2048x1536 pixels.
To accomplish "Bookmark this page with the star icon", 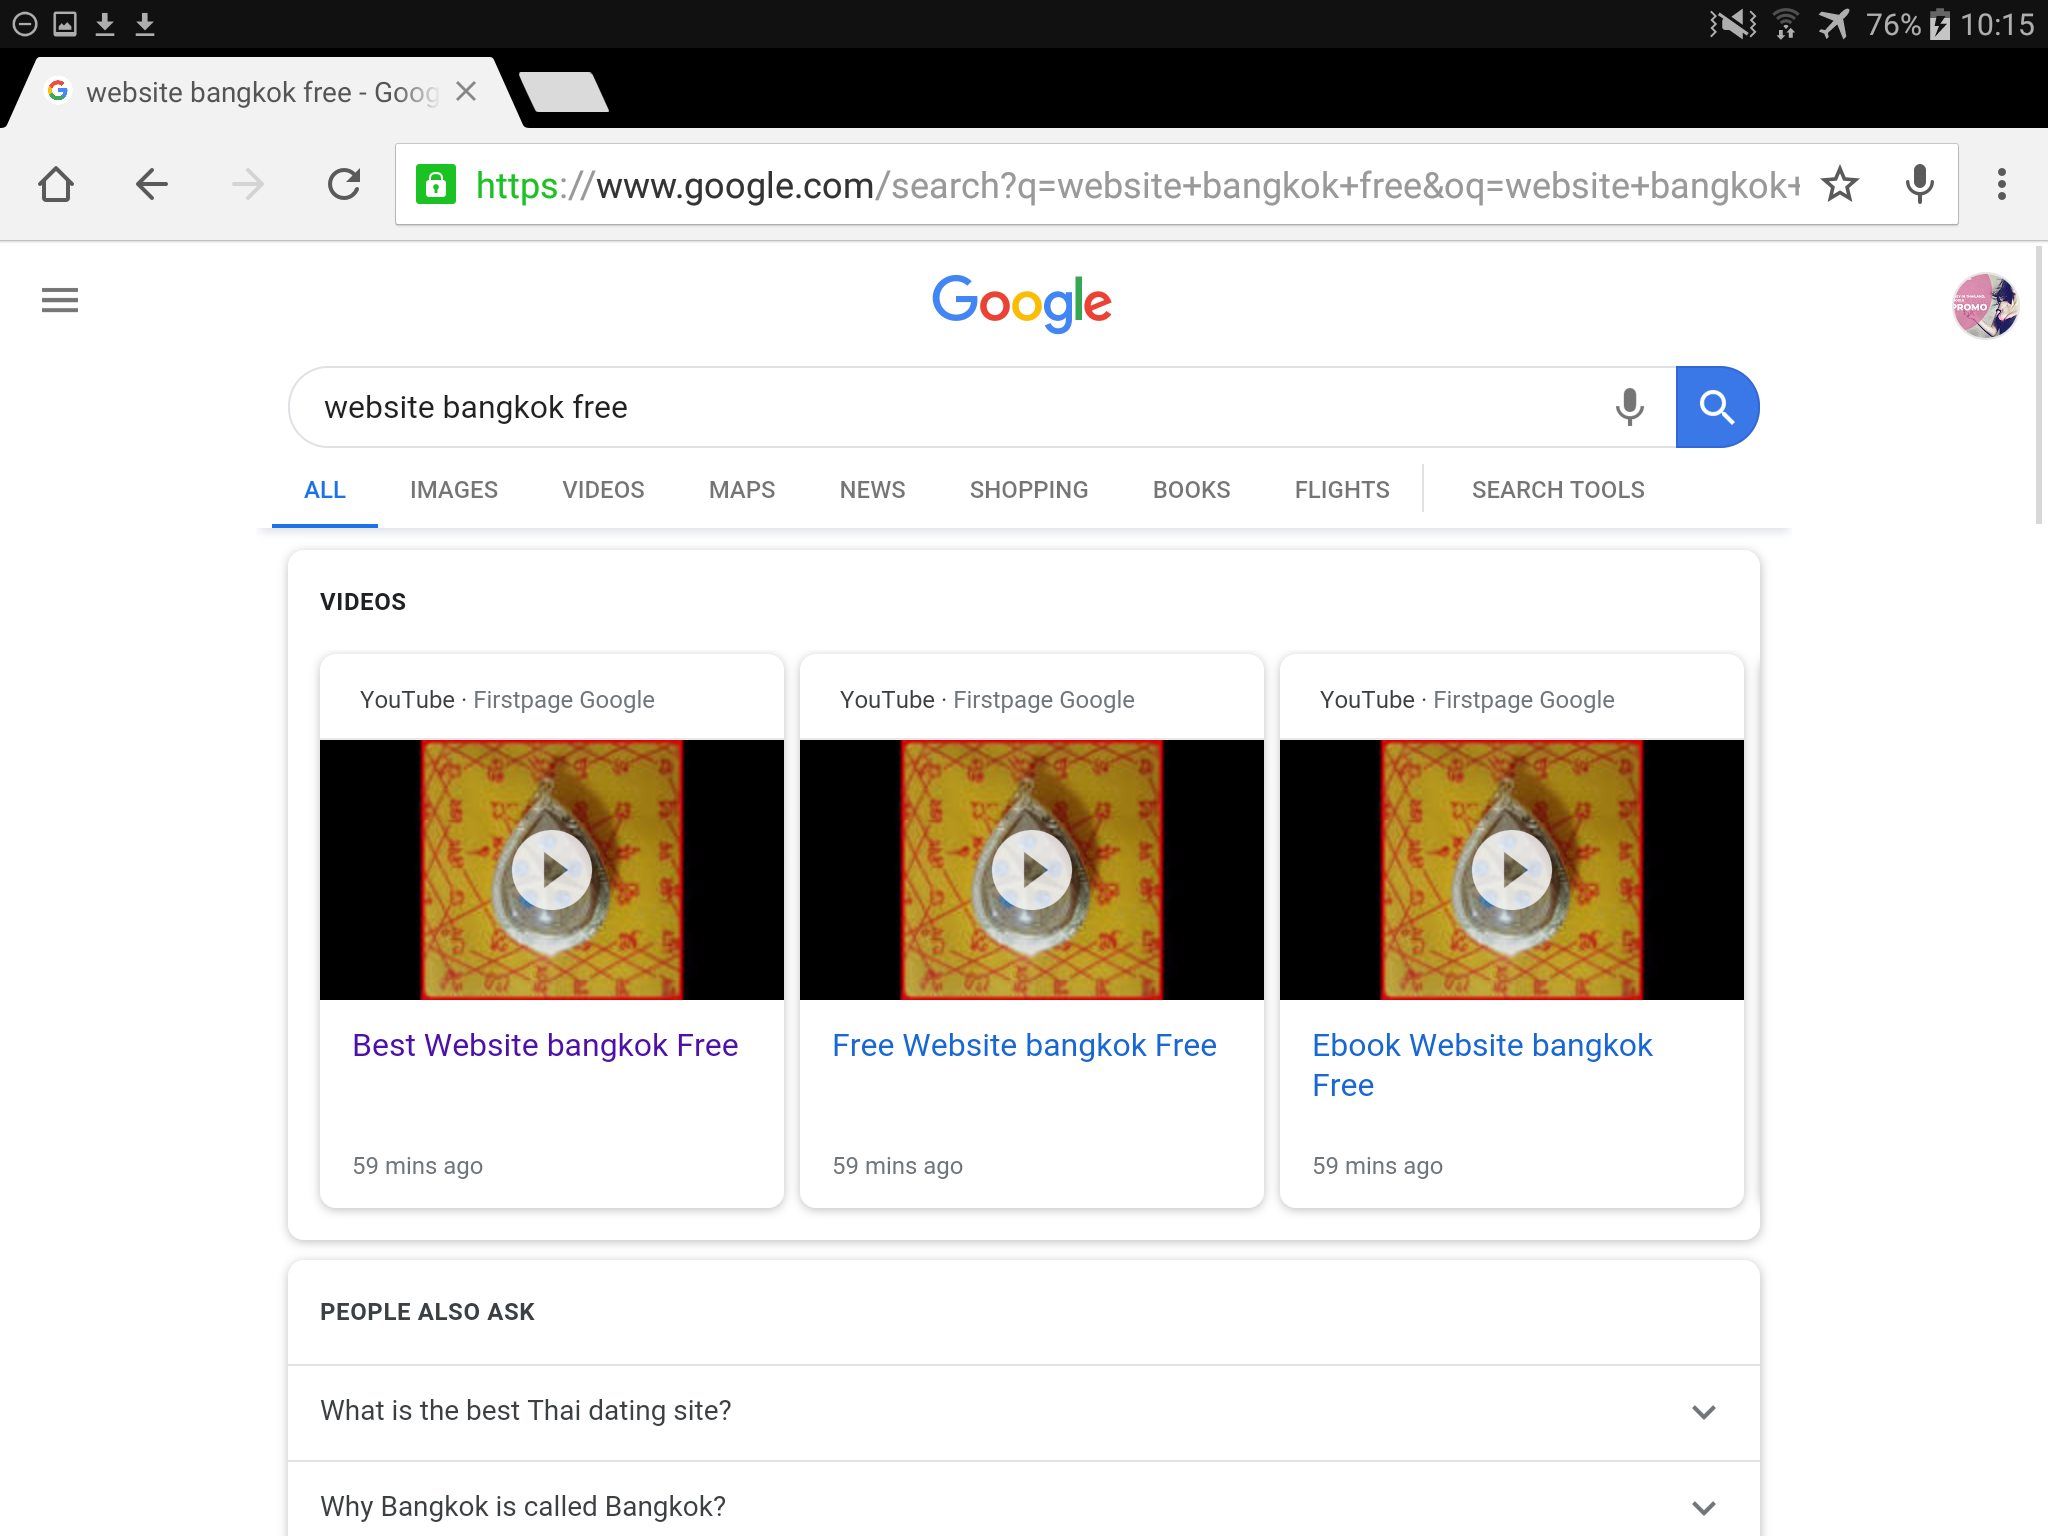I will point(1839,185).
